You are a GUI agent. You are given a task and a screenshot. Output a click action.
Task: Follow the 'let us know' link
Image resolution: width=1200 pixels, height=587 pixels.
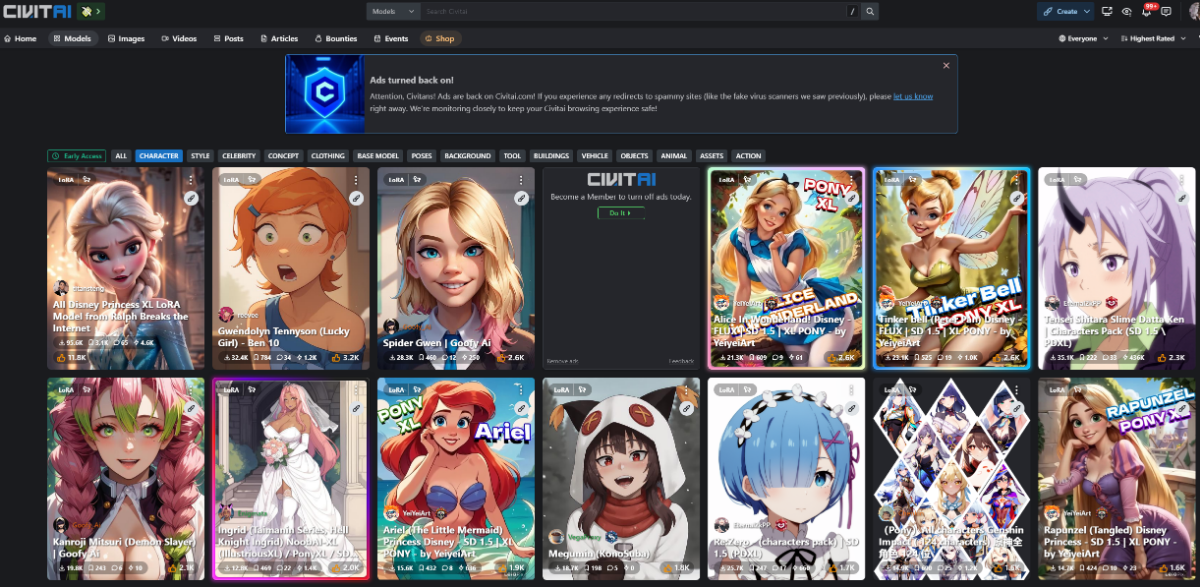(913, 96)
